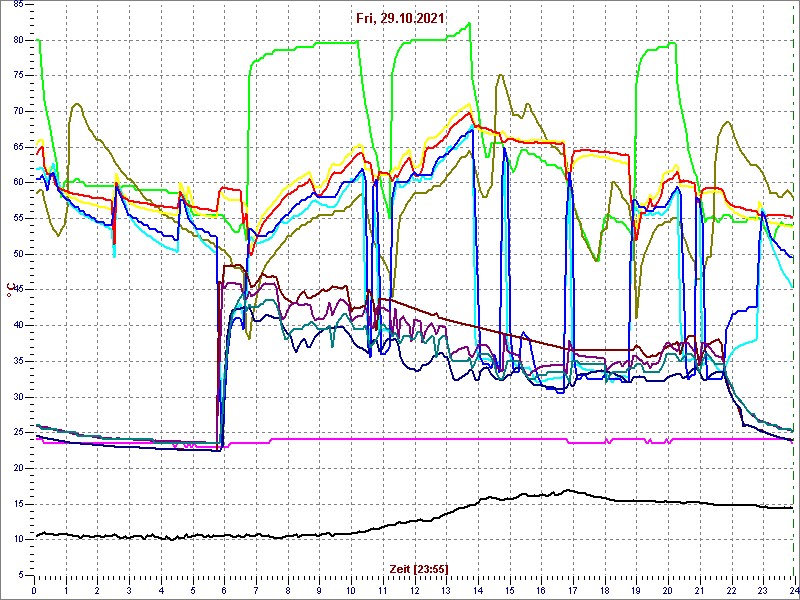Viewport: 800px width, 600px height.
Task: Select the 'Zeit [23:55]' time label
Action: tap(419, 568)
